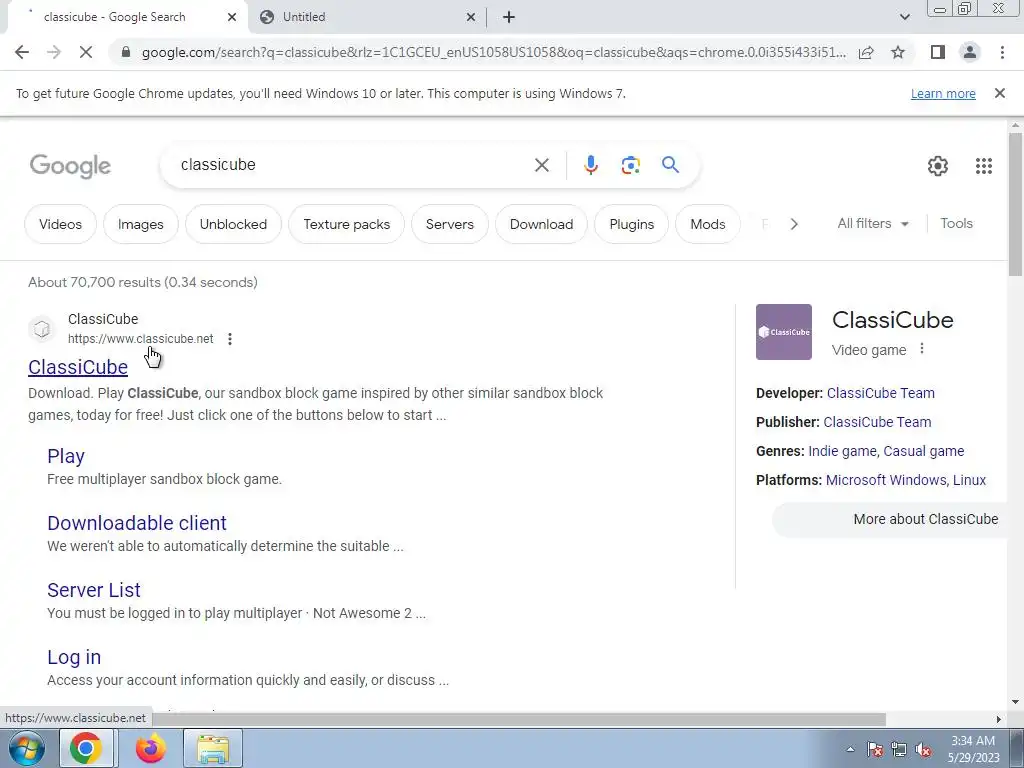The width and height of the screenshot is (1024, 768).
Task: Open developer ClassiCube Team link
Action: tap(880, 393)
